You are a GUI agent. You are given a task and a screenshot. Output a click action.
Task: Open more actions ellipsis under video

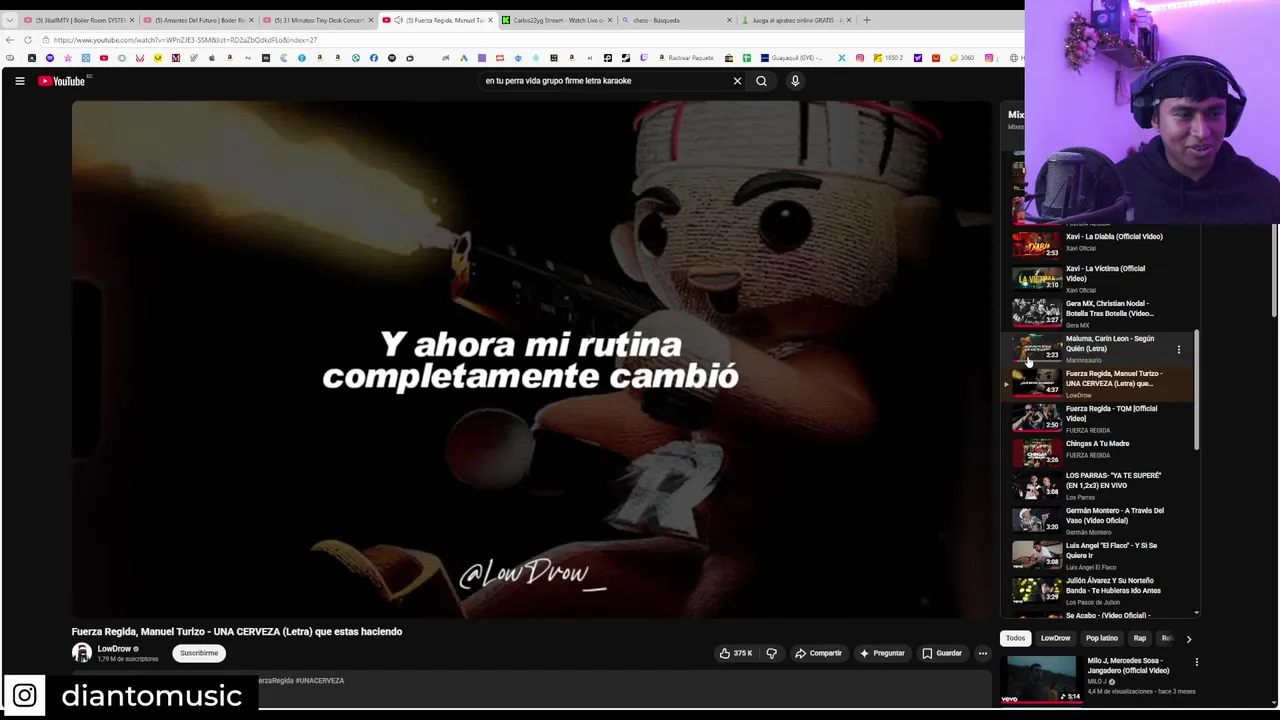point(983,653)
